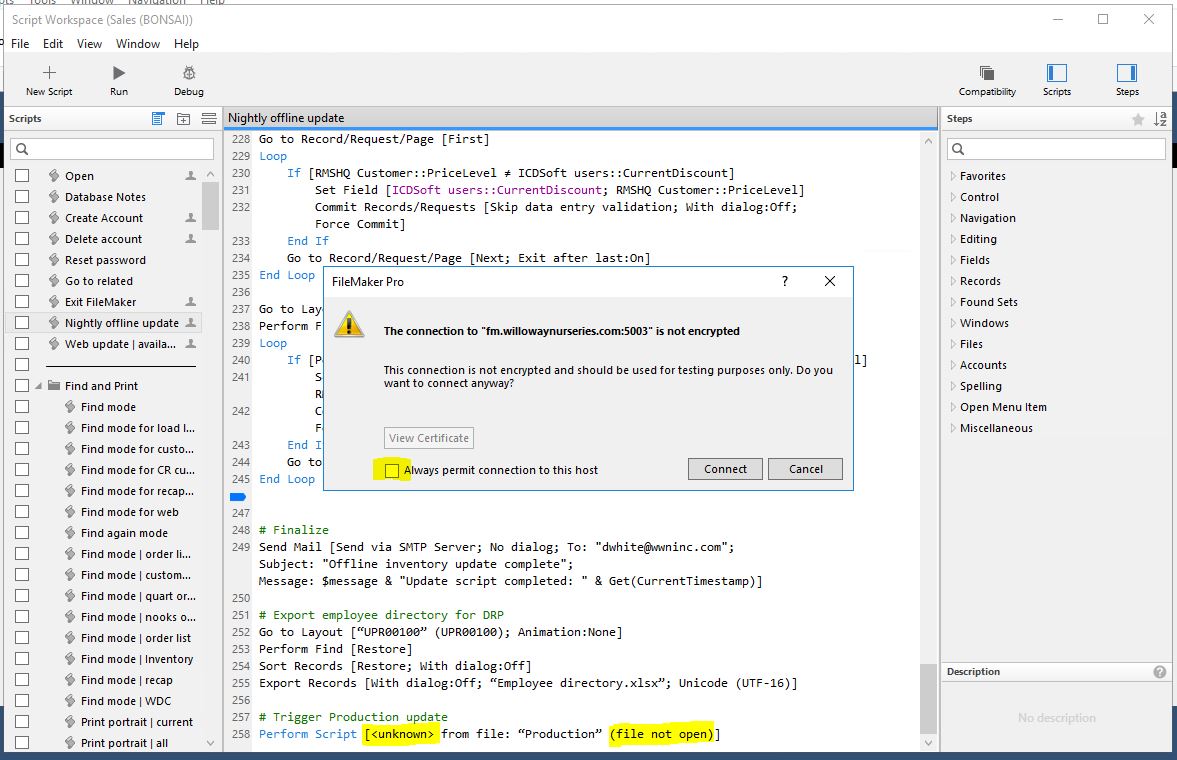Open the script Debug tool
The image size is (1177, 760).
pos(188,73)
